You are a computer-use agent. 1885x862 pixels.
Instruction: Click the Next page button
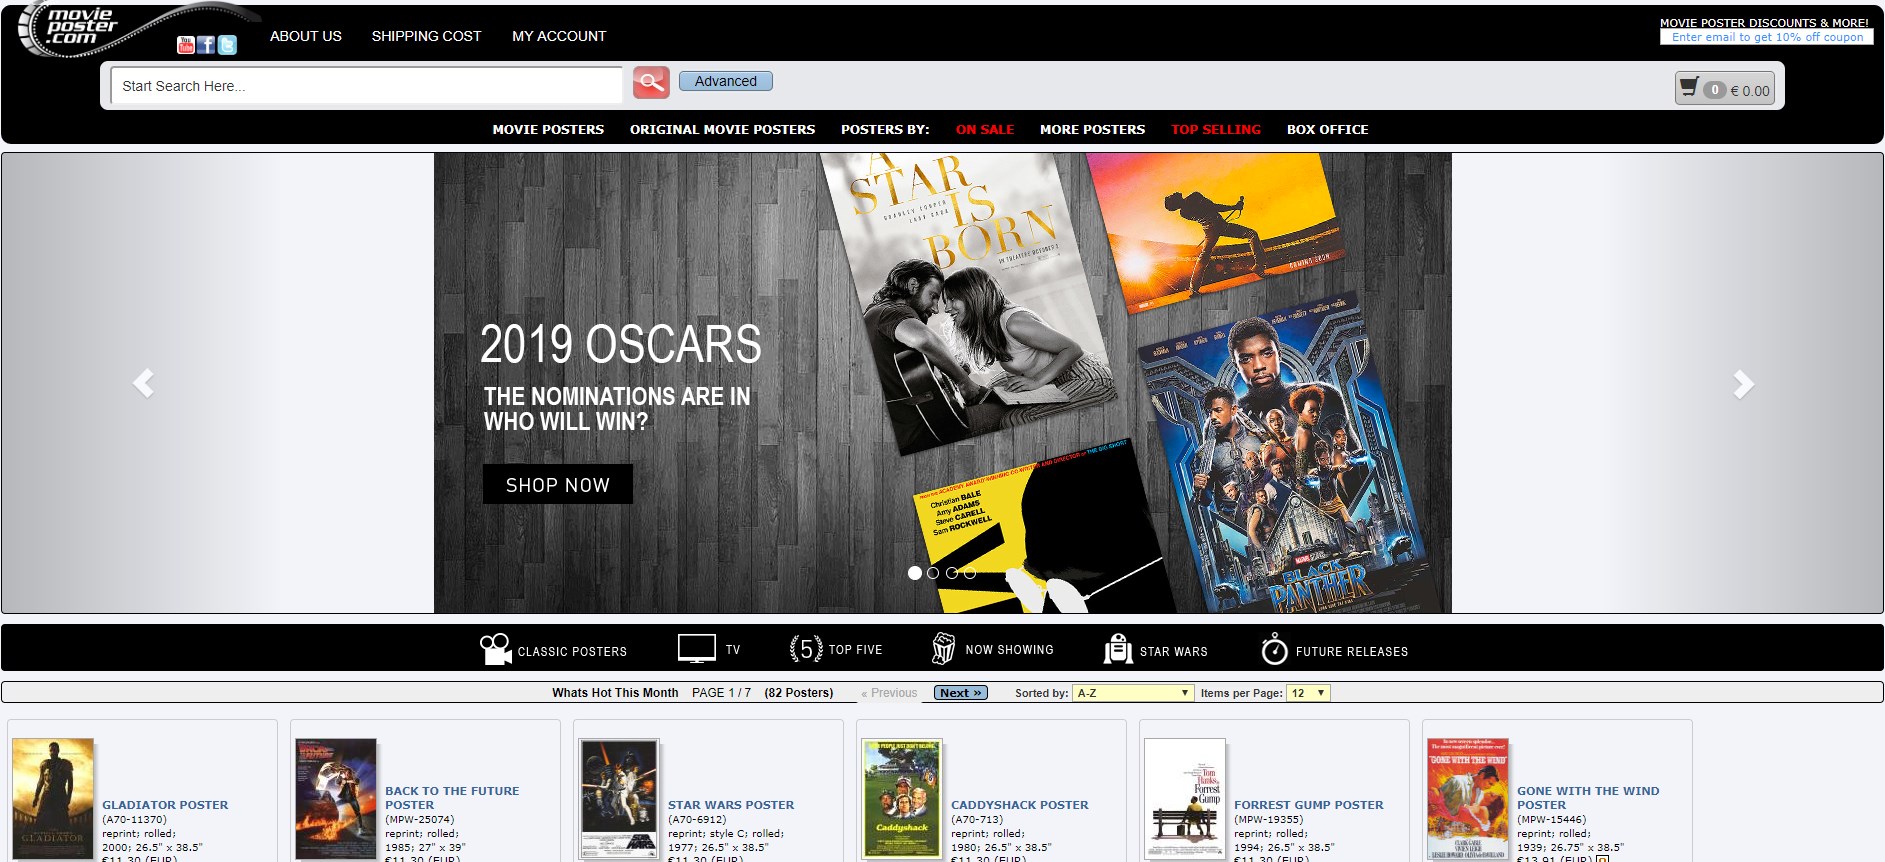tap(961, 693)
